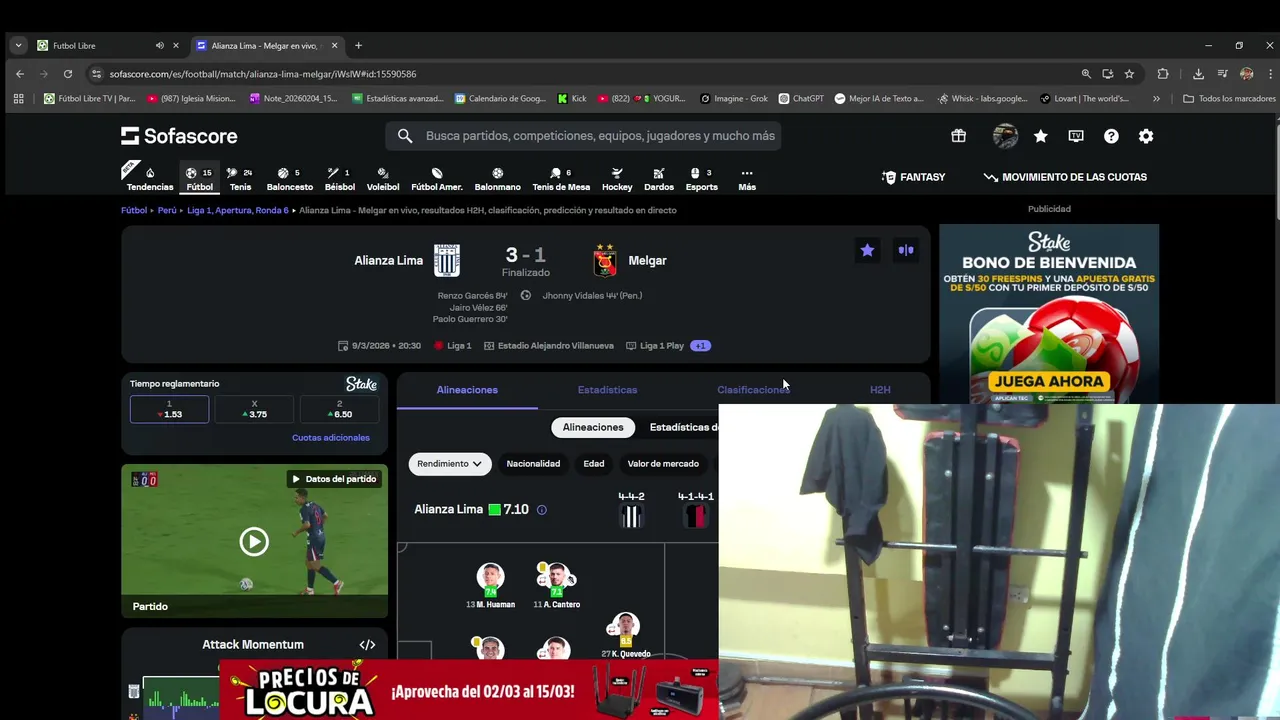Click the JUEGA AHORA ad button

tap(1048, 381)
